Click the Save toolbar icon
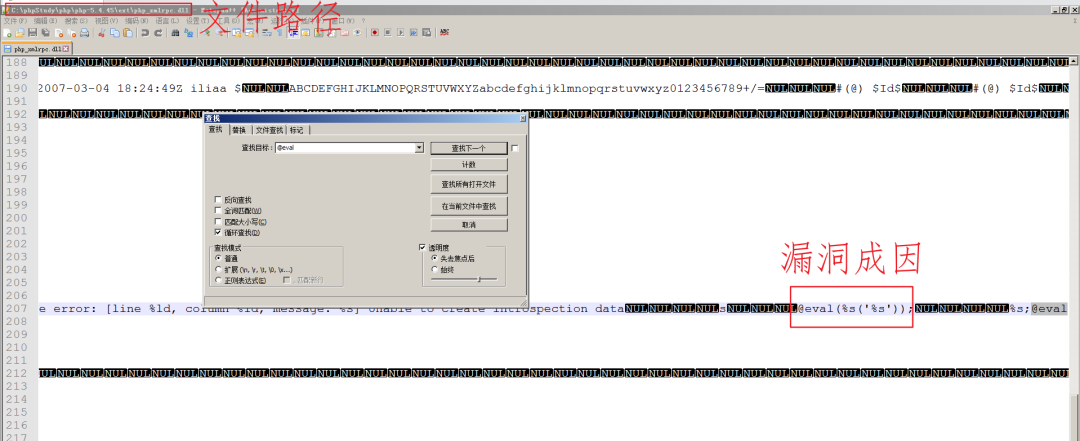The height and width of the screenshot is (441, 1080). pyautogui.click(x=32, y=32)
